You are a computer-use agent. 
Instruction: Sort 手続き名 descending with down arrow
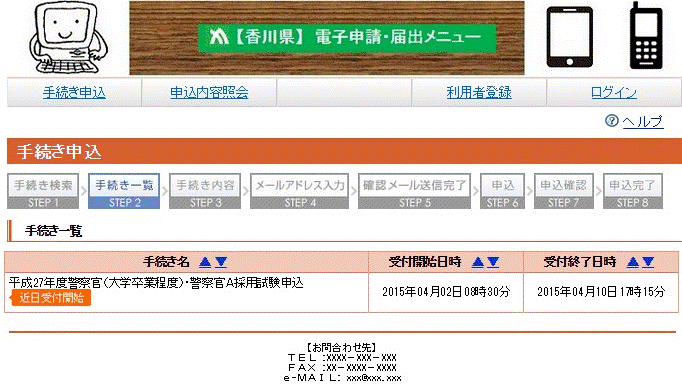(221, 262)
